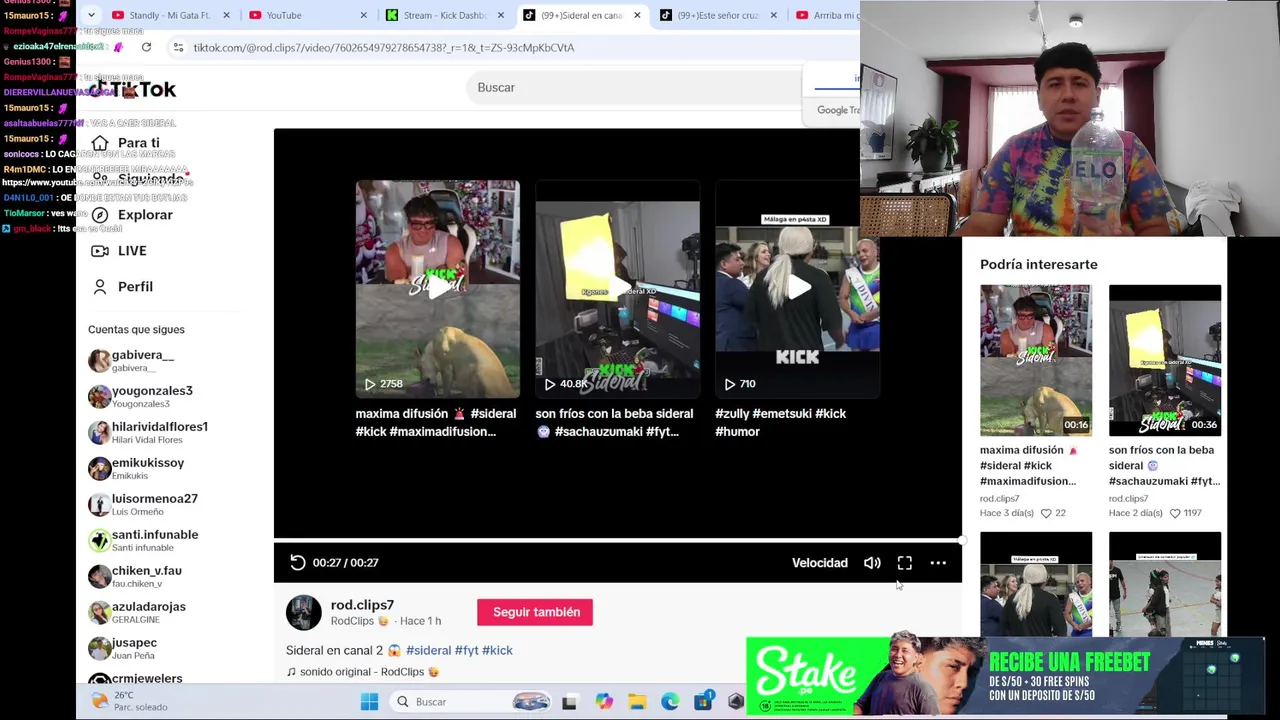Screen dimensions: 1280x720
Task: Enter fullscreen mode on the video player
Action: 905,563
